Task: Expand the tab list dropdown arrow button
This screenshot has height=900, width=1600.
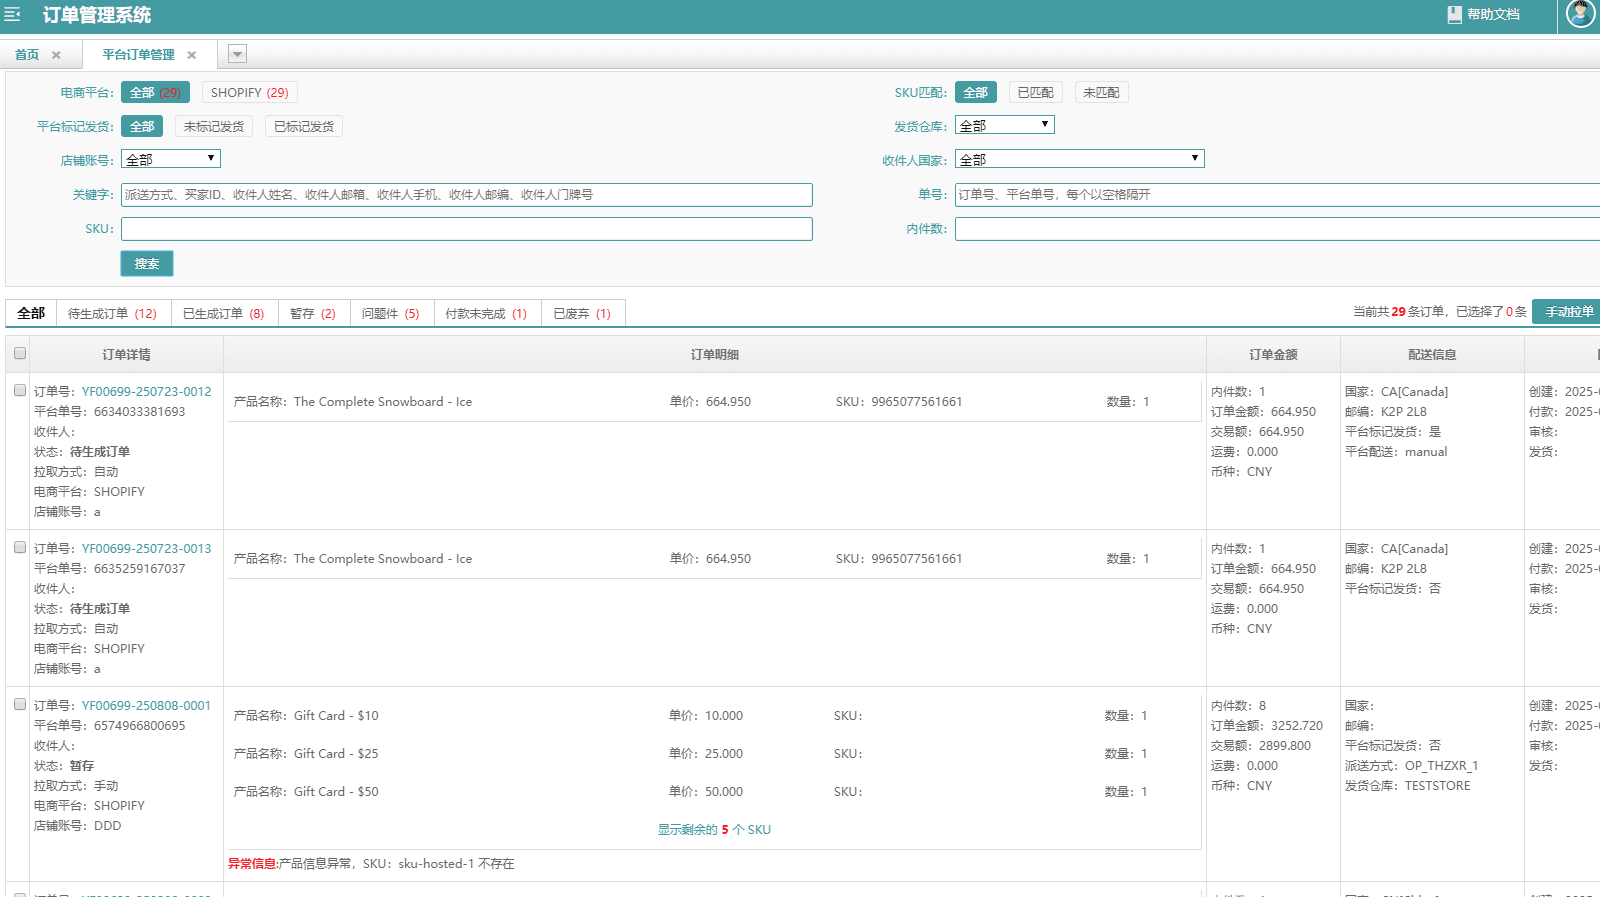Action: [237, 54]
